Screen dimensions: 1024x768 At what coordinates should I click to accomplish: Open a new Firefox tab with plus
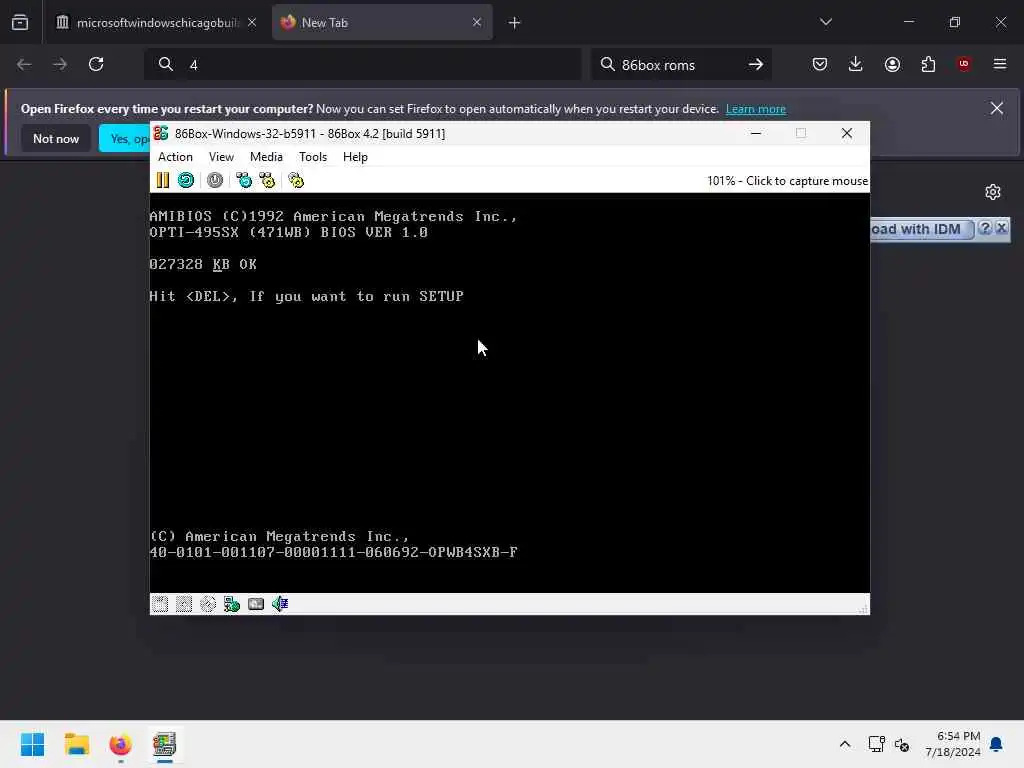(x=514, y=23)
